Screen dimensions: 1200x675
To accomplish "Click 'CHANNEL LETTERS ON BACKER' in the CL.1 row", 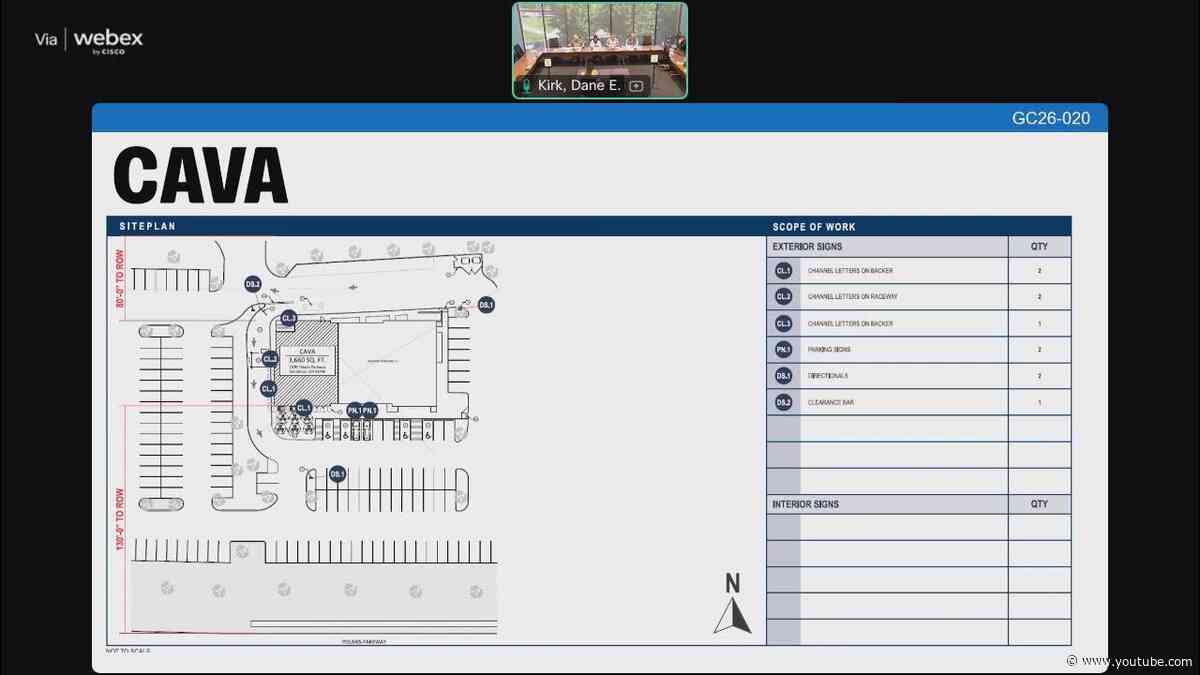I will click(850, 271).
